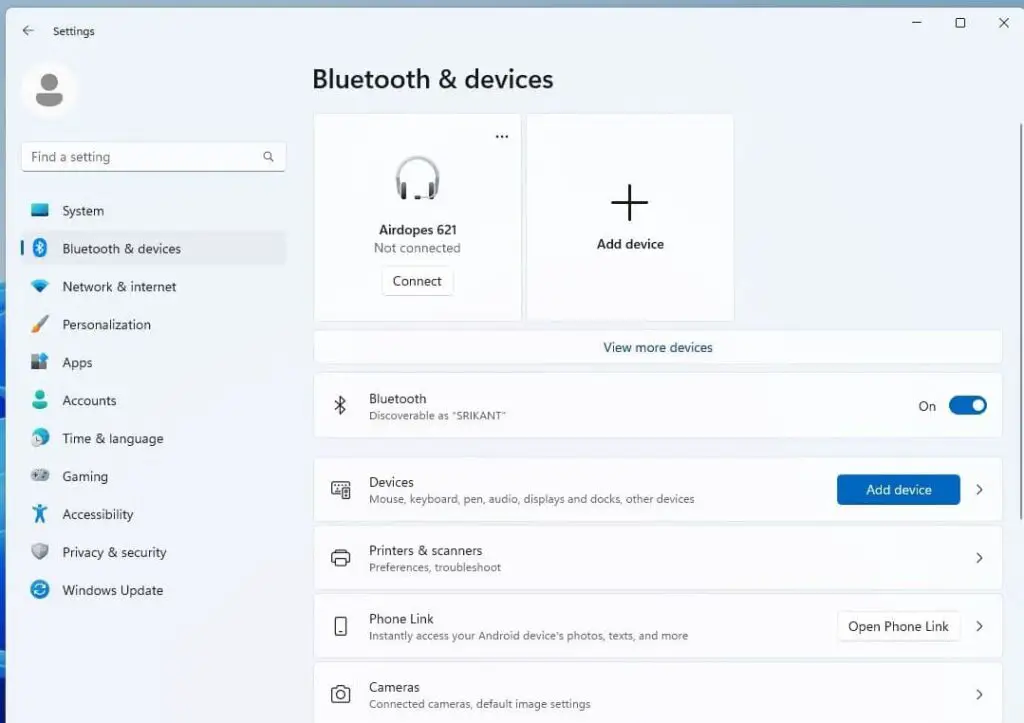Screen dimensions: 1024x723
Task: Select Bluetooth & devices in the sidebar
Action: [120, 248]
